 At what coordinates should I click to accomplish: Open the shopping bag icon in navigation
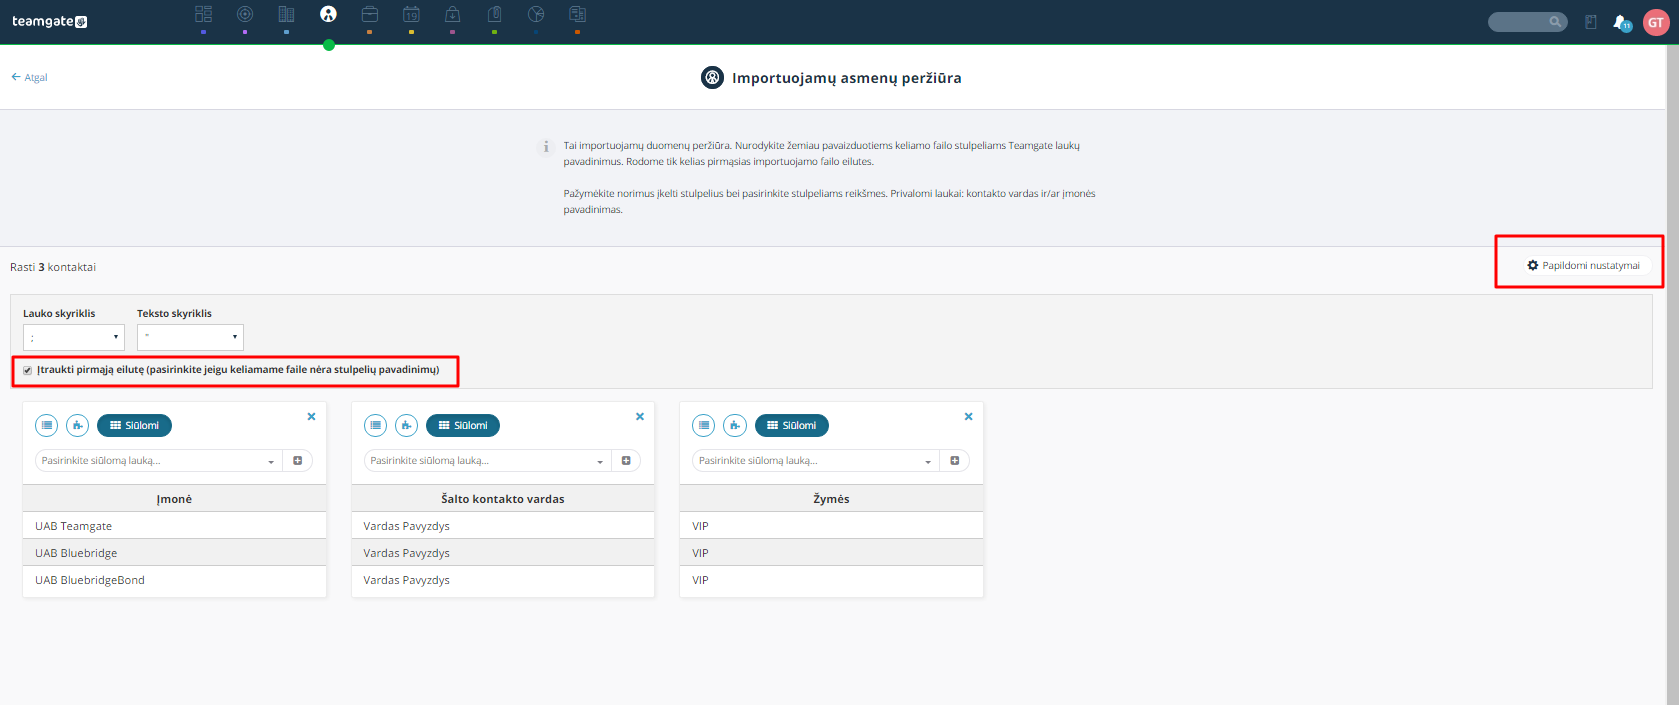click(453, 14)
